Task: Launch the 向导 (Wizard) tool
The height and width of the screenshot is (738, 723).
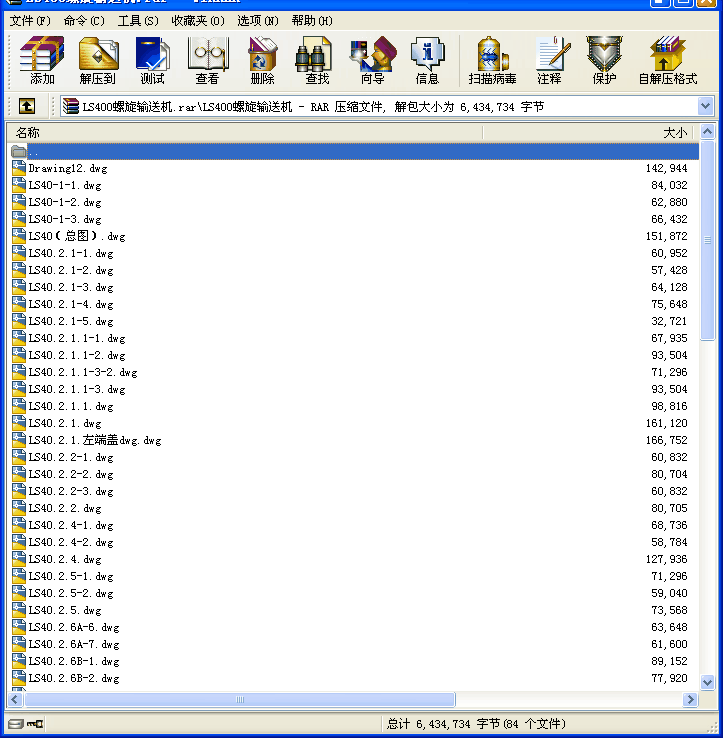Action: click(372, 61)
